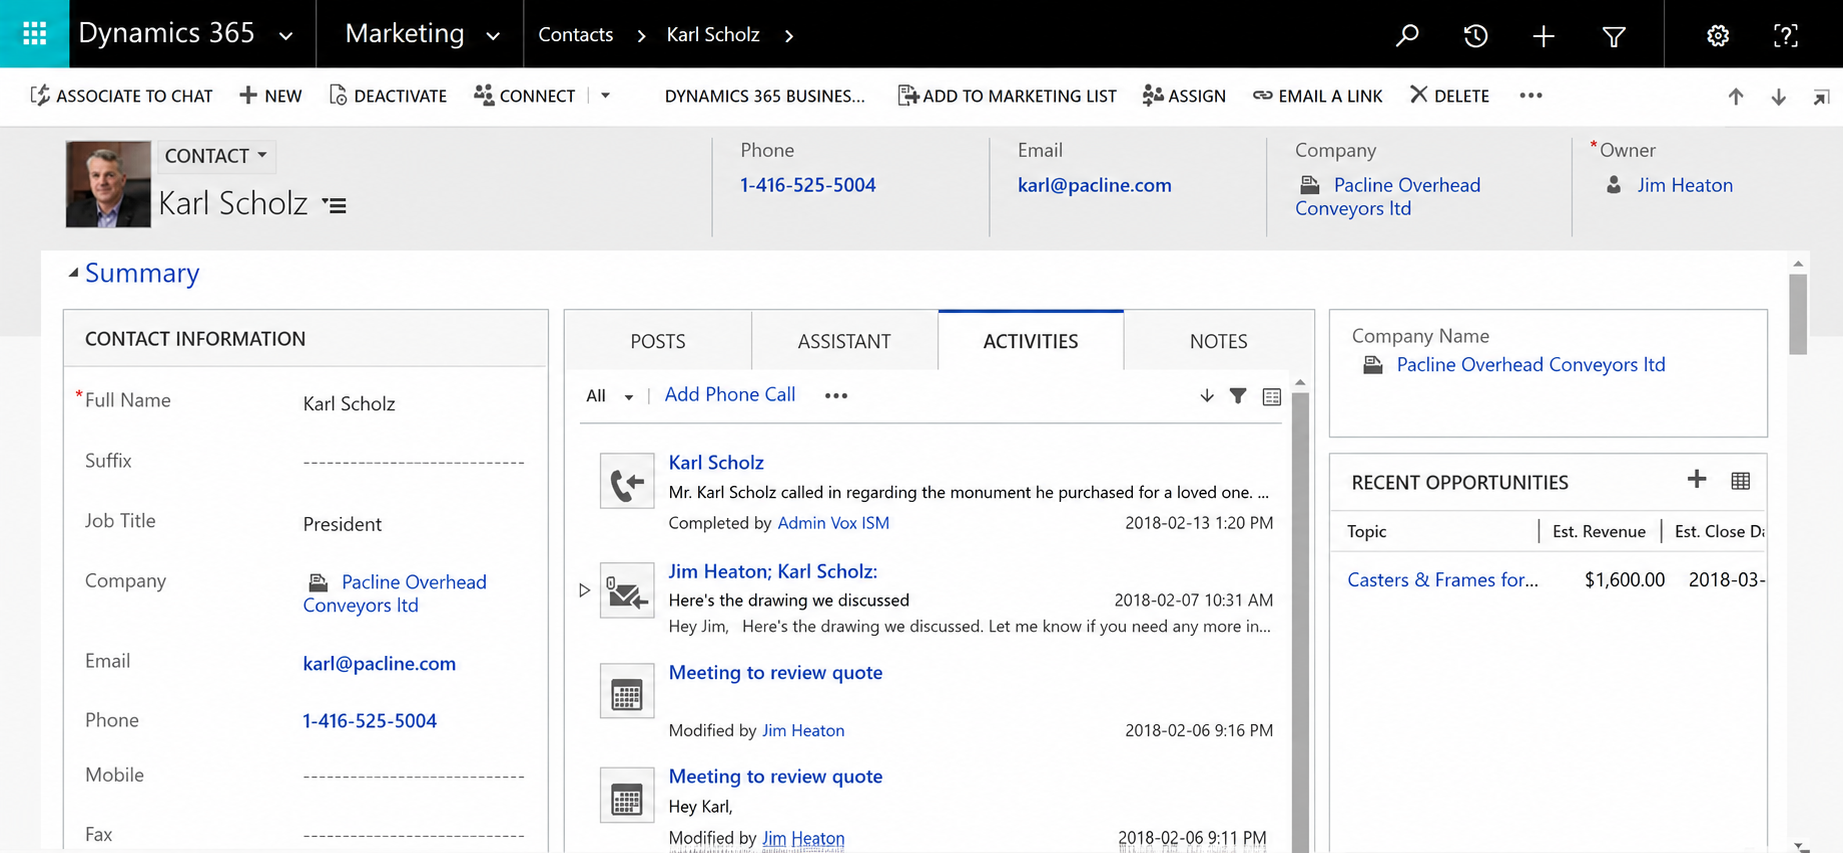
Task: Select the Activities tab
Action: click(x=1031, y=341)
